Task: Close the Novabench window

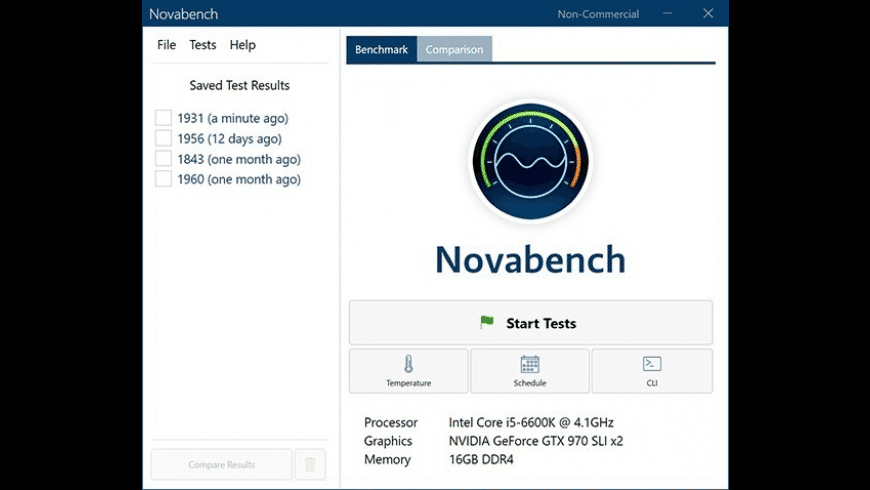Action: [708, 13]
